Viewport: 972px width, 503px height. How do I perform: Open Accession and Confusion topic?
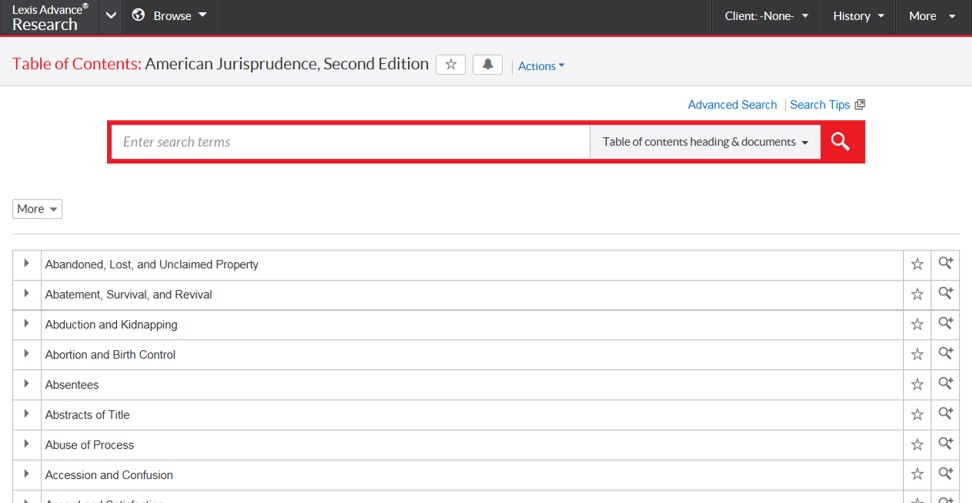coord(108,475)
